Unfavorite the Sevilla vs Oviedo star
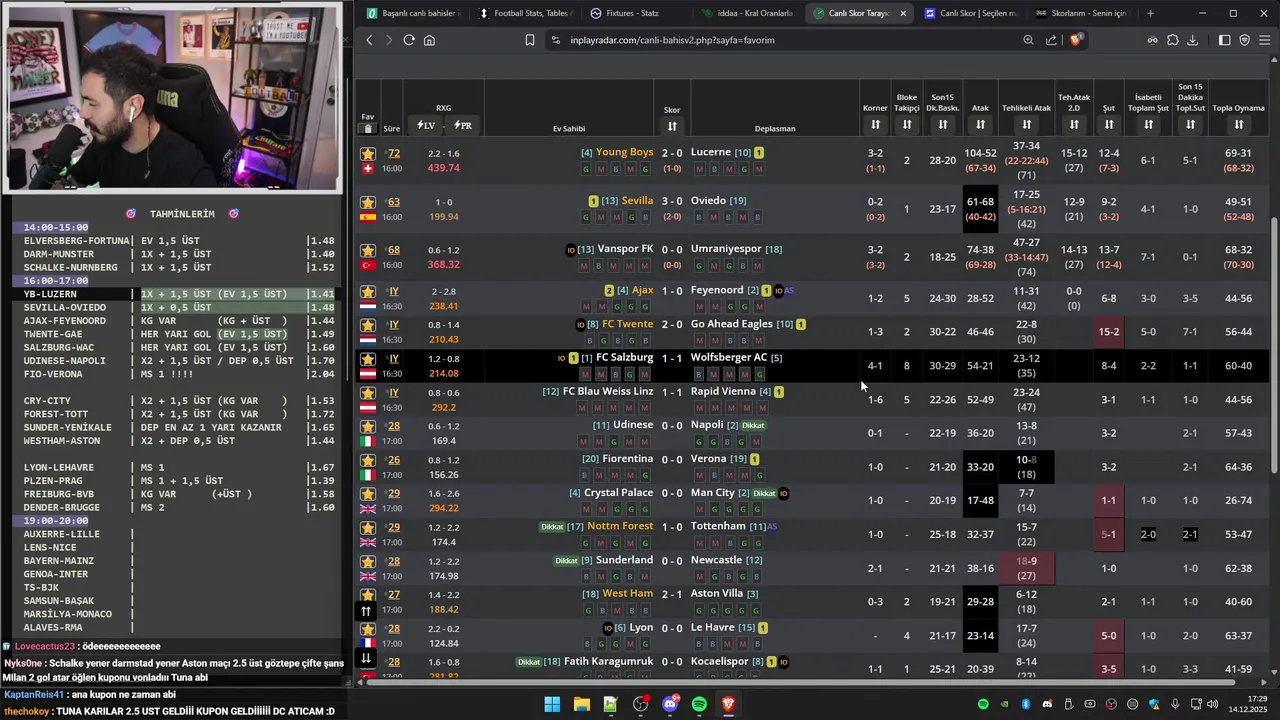The height and width of the screenshot is (720, 1280). pos(368,201)
